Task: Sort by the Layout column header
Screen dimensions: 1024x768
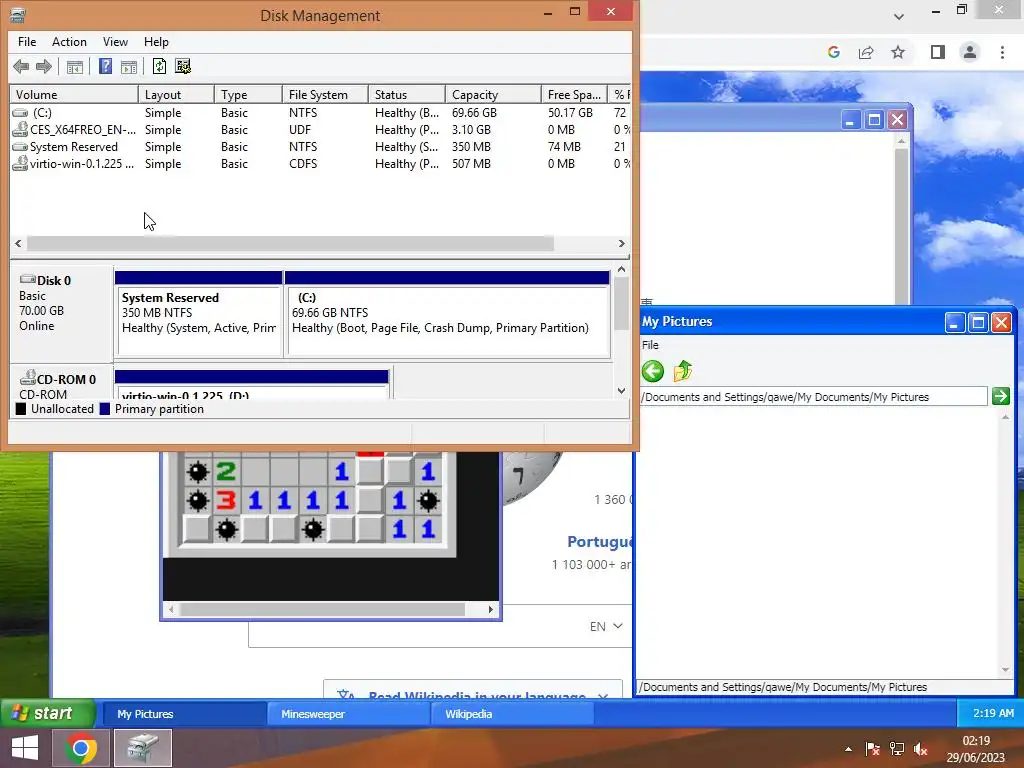Action: pos(176,95)
